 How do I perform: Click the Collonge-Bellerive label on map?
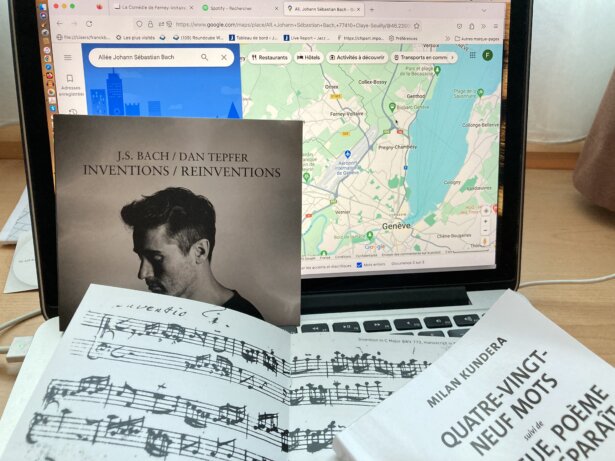[x=481, y=125]
